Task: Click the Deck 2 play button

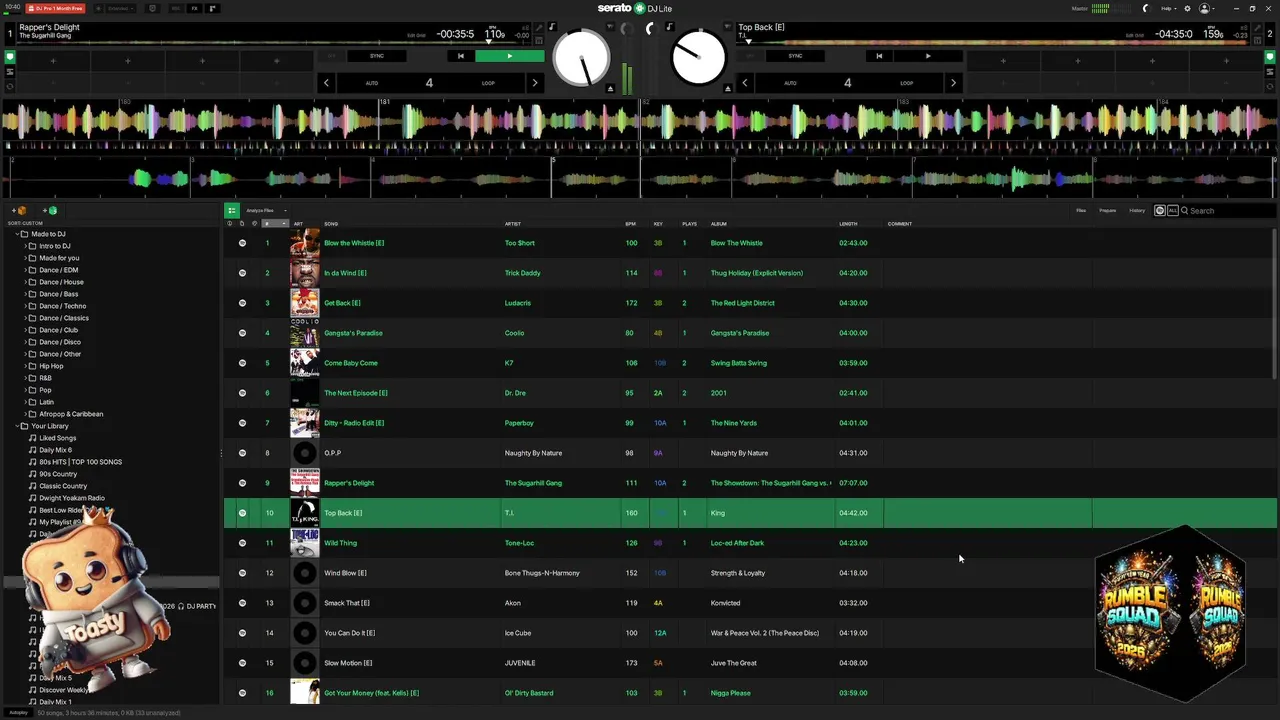Action: pyautogui.click(x=928, y=56)
